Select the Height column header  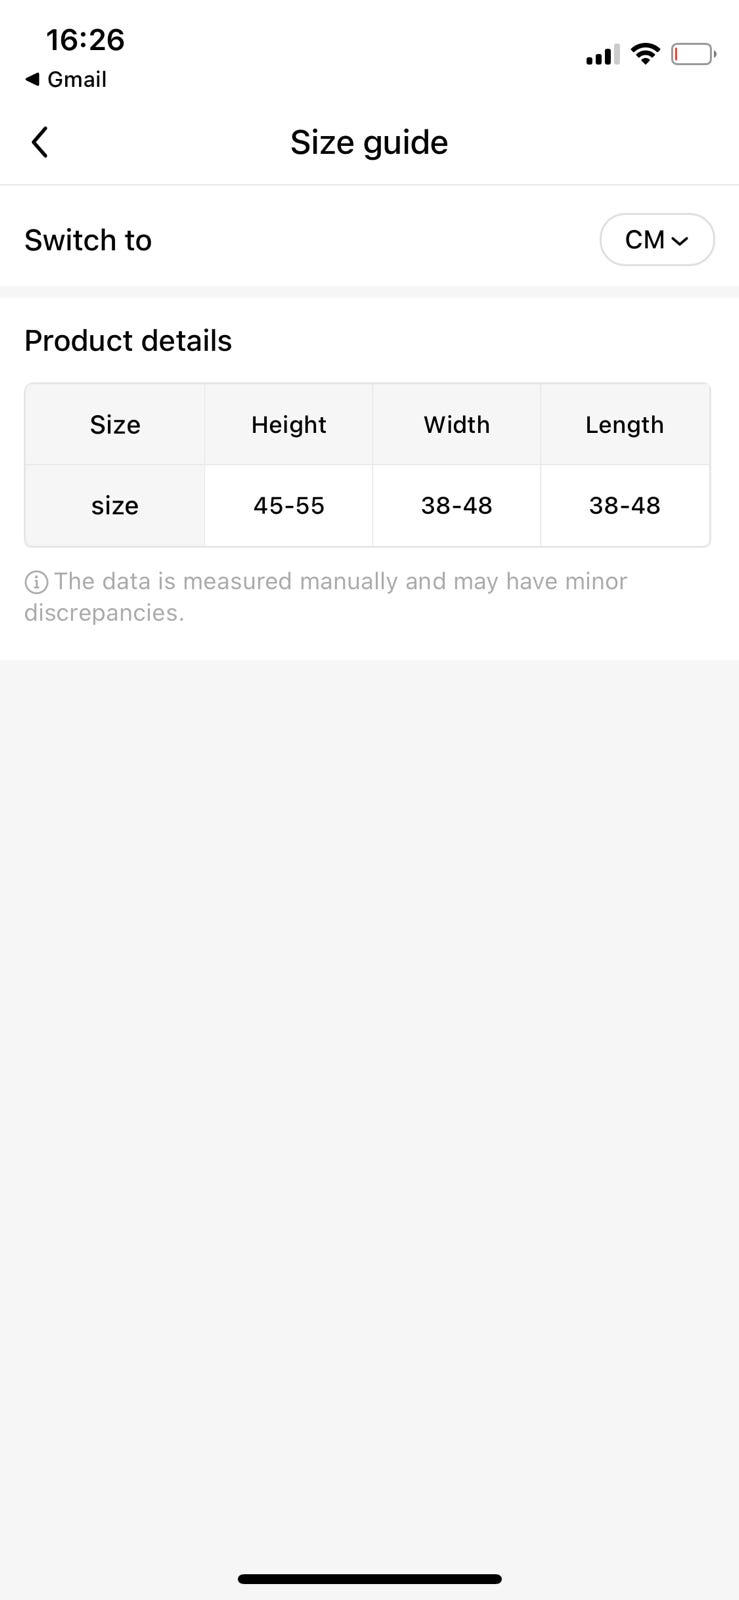288,425
